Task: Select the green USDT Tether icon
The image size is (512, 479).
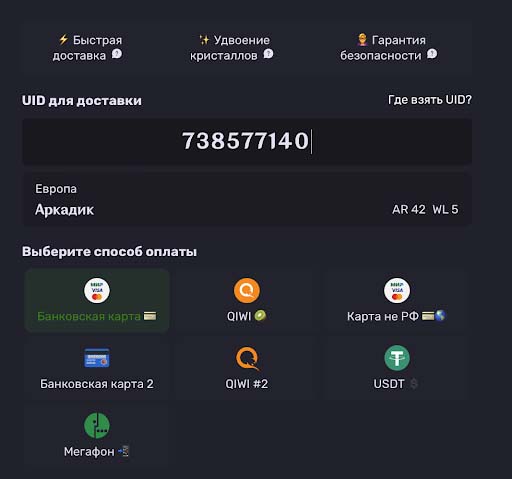Action: click(x=397, y=358)
